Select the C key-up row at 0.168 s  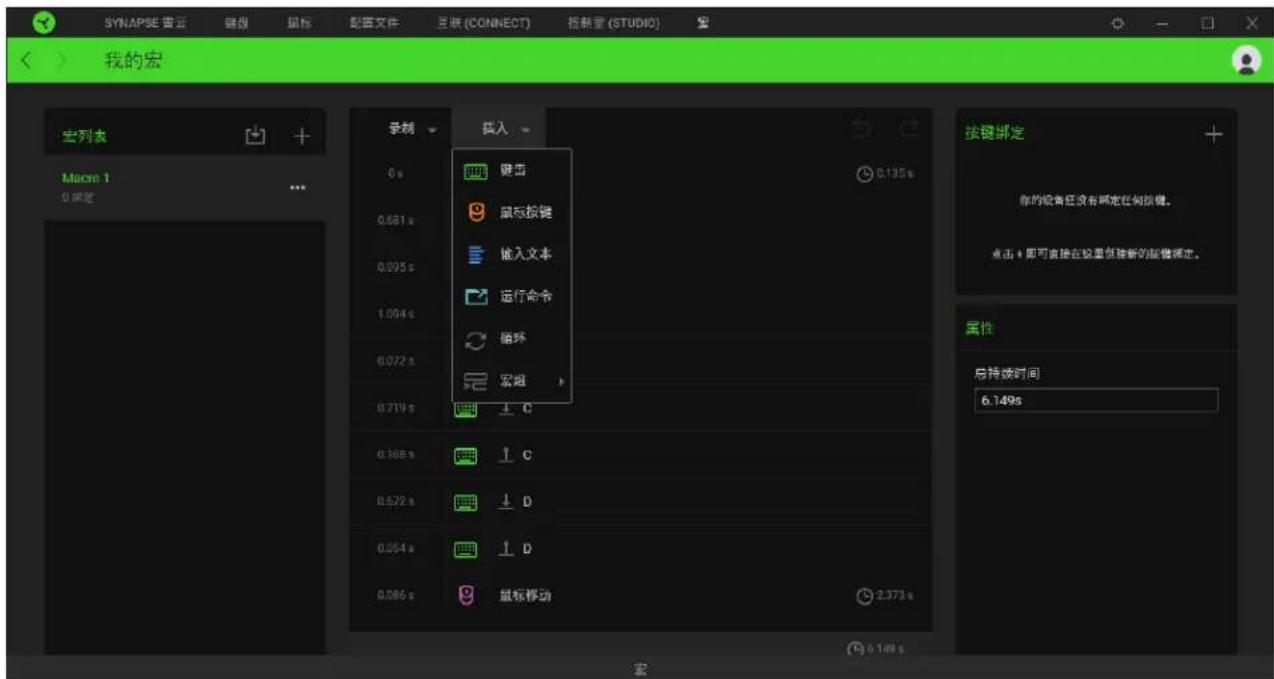coord(640,455)
